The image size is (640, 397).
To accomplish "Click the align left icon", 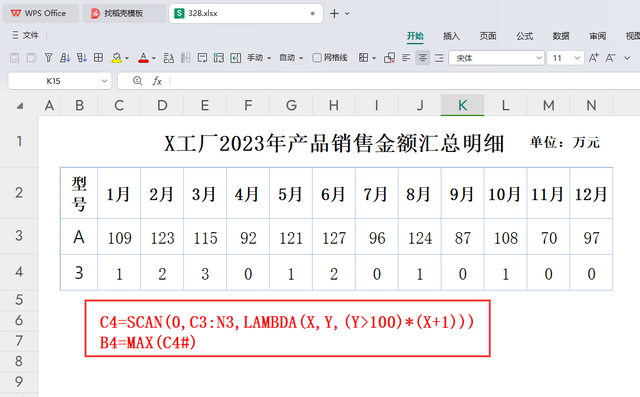I will tap(406, 58).
